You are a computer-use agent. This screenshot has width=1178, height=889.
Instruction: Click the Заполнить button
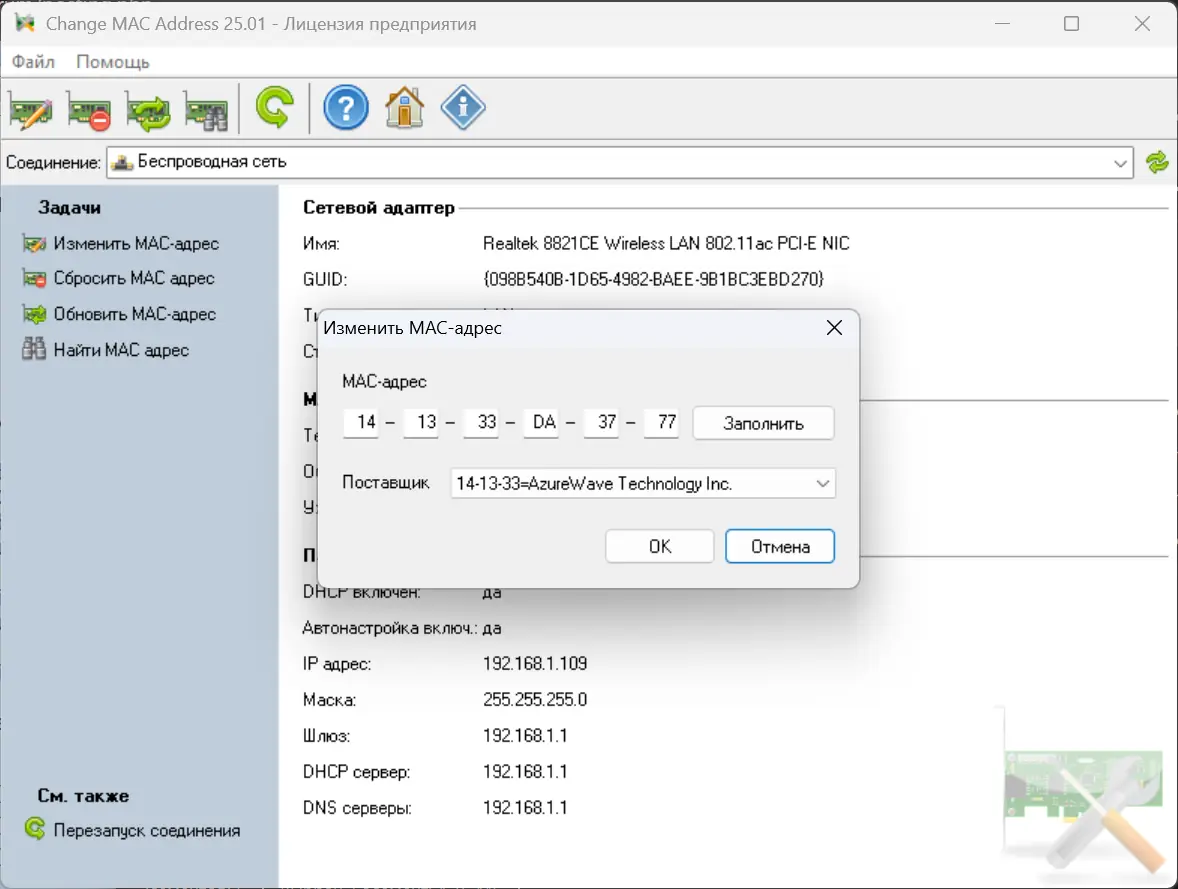click(763, 423)
